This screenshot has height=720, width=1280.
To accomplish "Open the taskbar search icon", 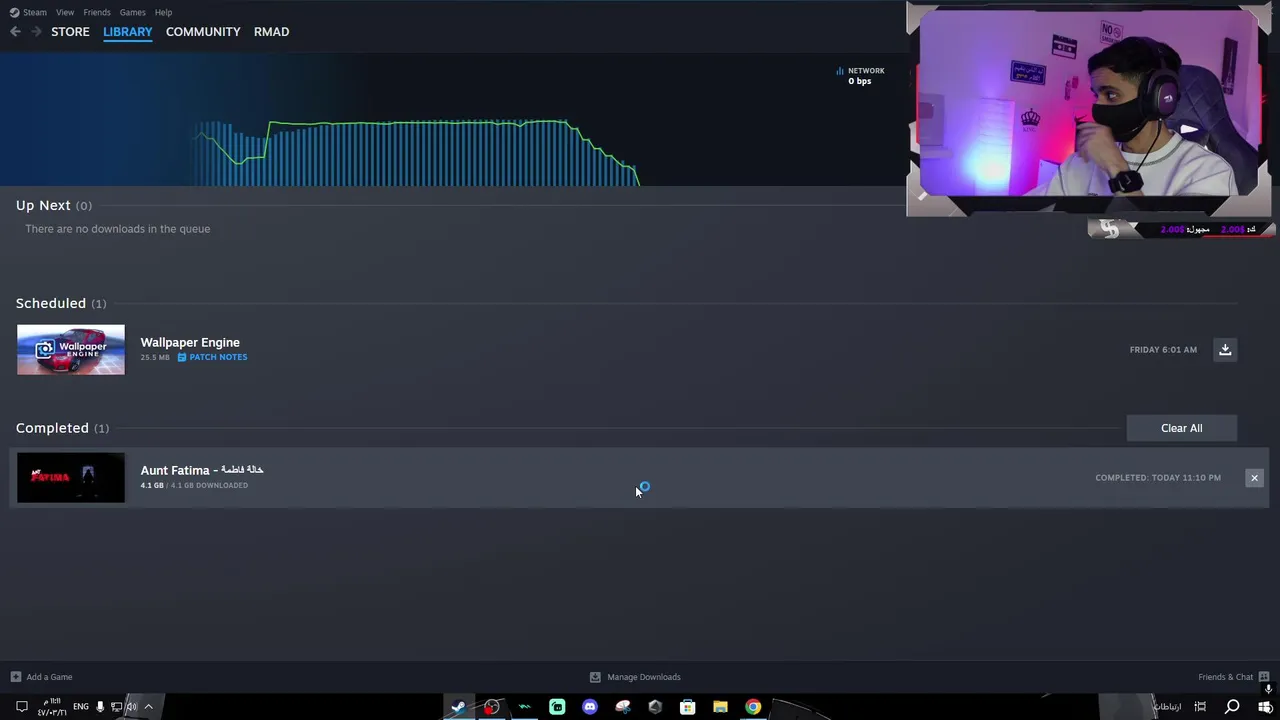I will coord(1232,707).
